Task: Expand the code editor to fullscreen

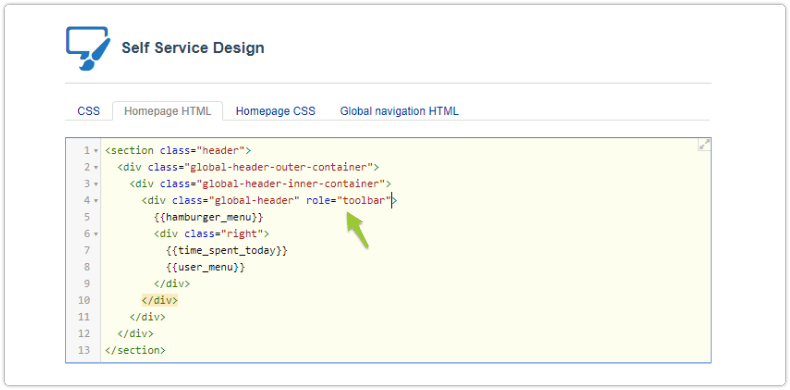Action: tap(704, 145)
